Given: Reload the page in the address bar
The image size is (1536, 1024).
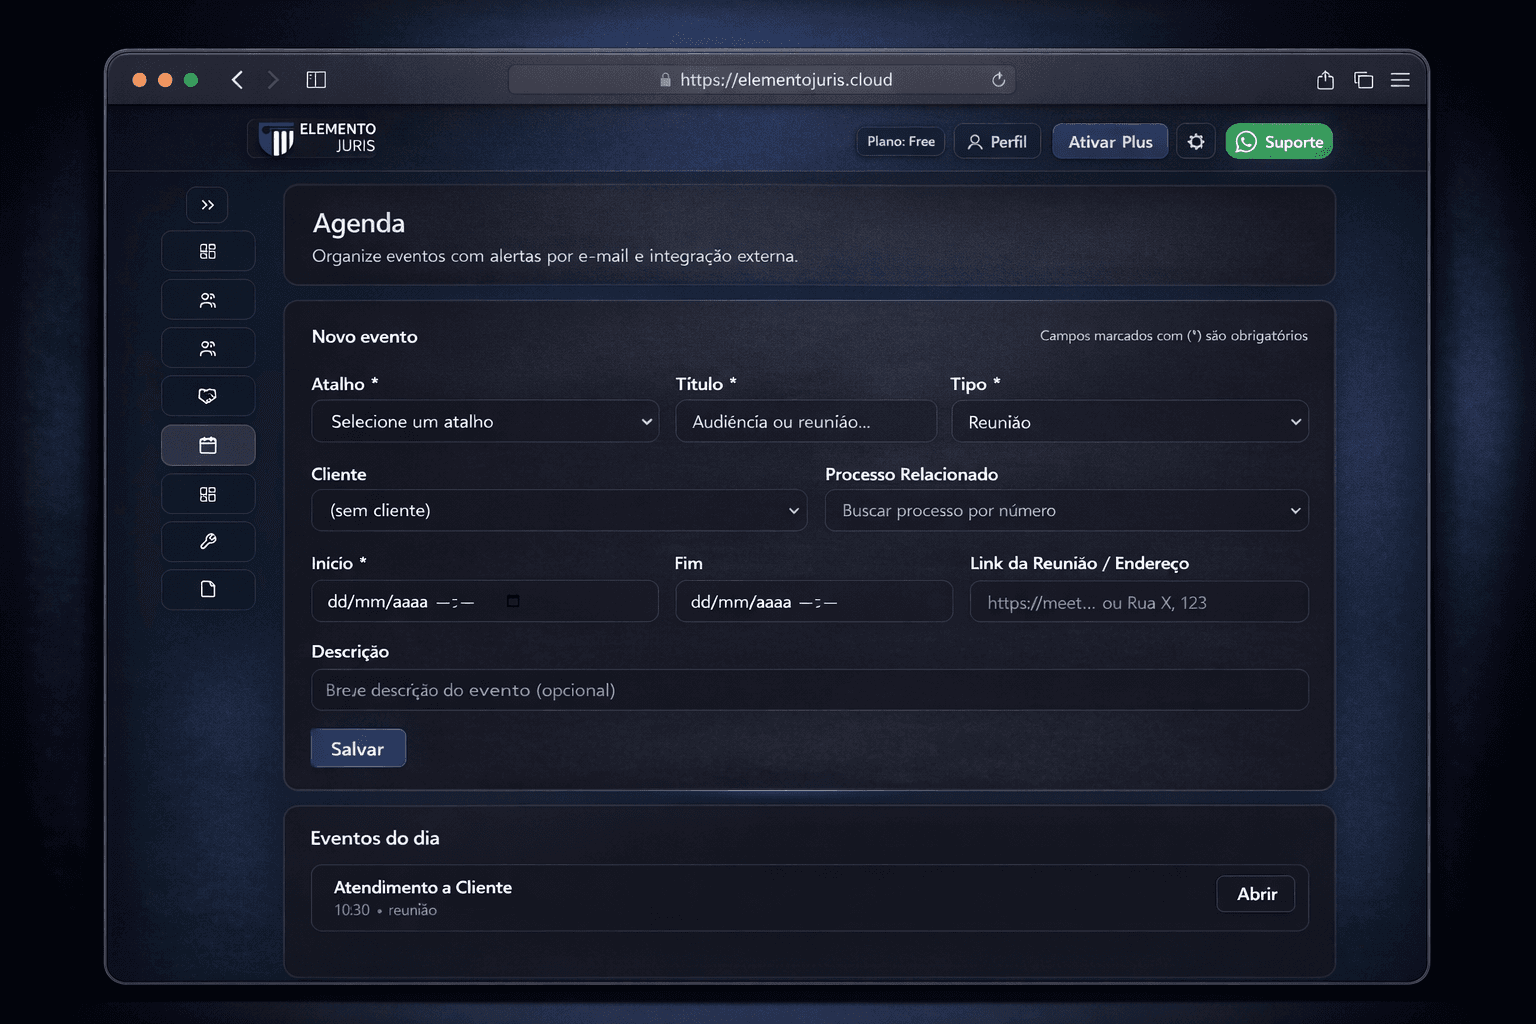Looking at the screenshot, I should click(998, 80).
